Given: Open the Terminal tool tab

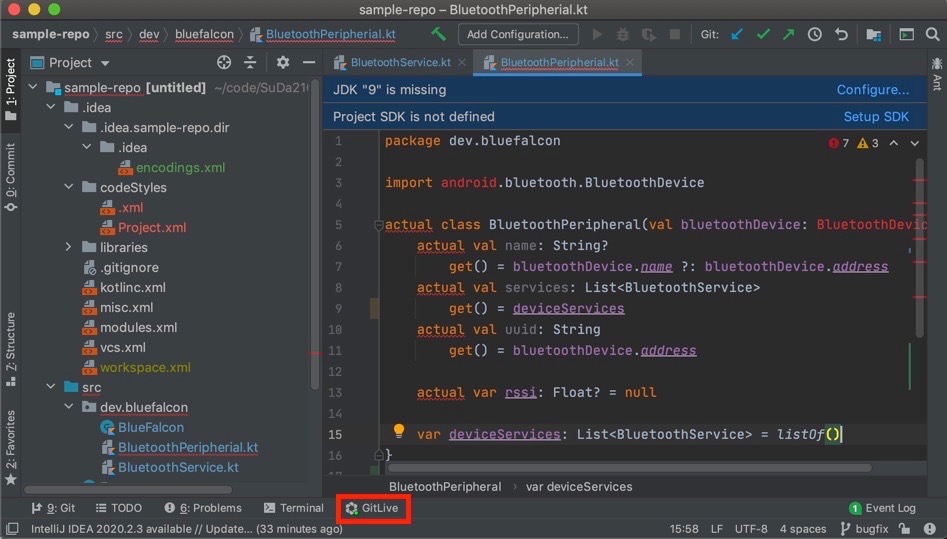Looking at the screenshot, I should coord(294,508).
